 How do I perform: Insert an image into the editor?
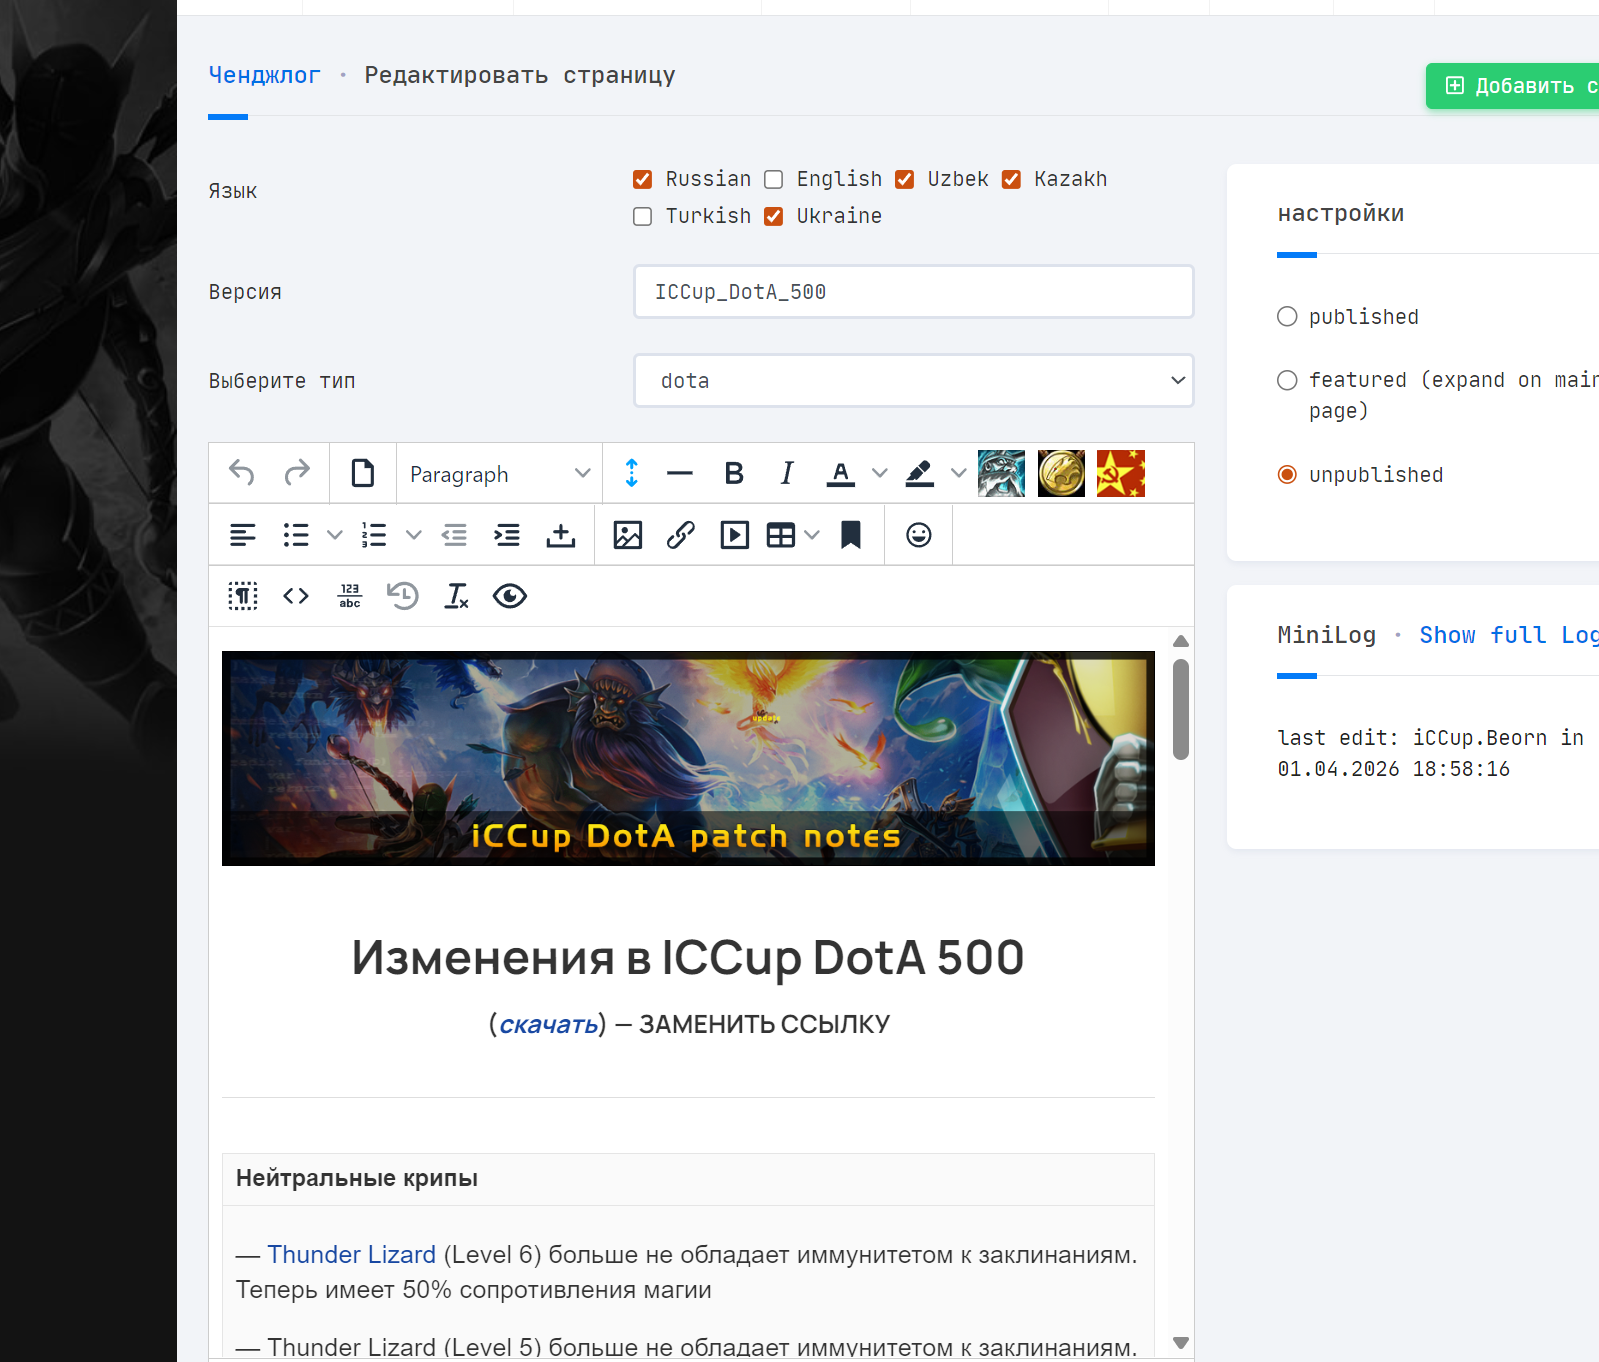tap(628, 535)
